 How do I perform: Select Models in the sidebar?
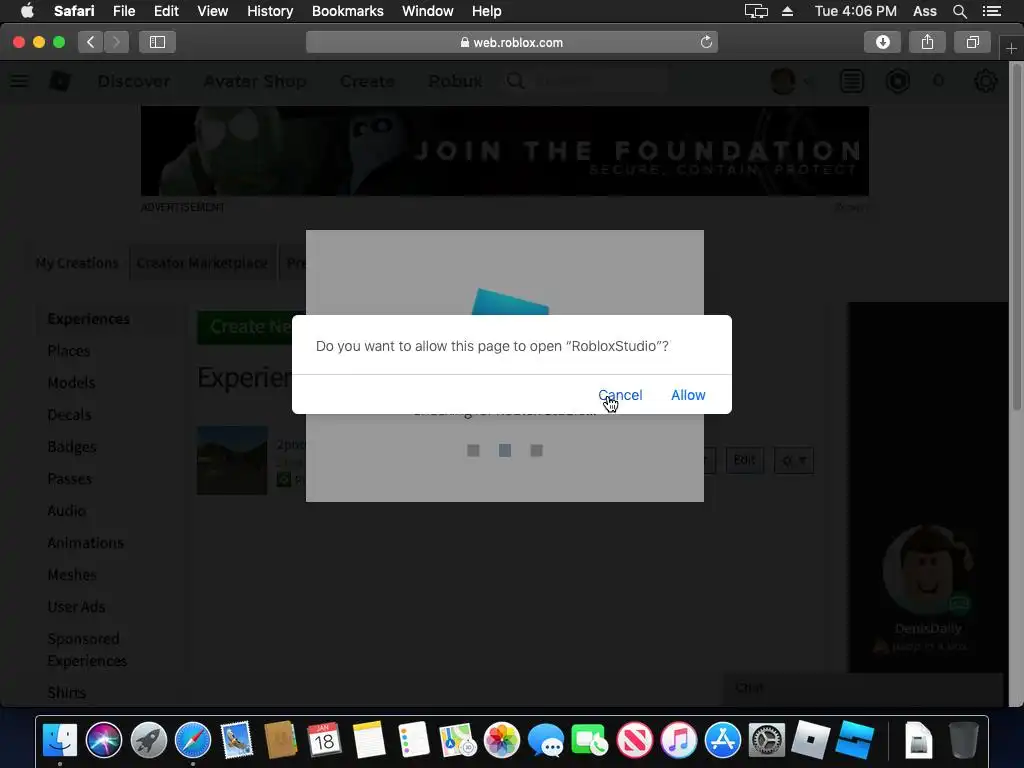click(71, 383)
